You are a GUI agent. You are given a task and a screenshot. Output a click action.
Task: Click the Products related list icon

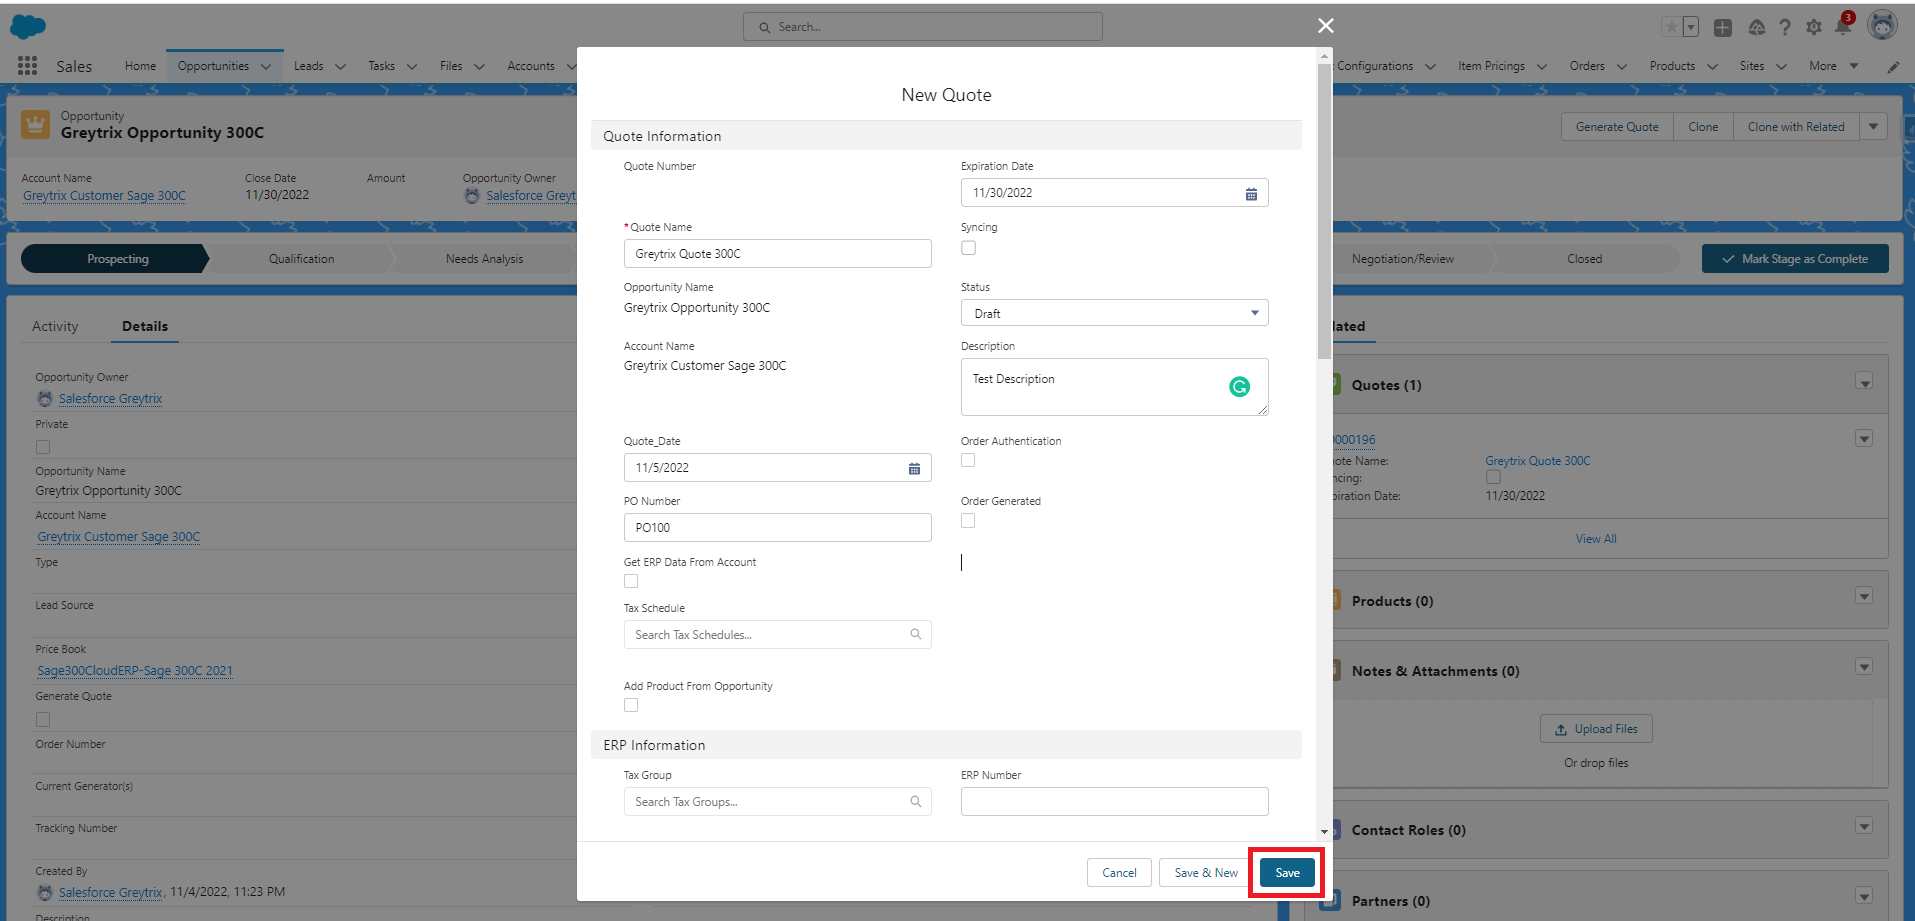[x=1337, y=600]
